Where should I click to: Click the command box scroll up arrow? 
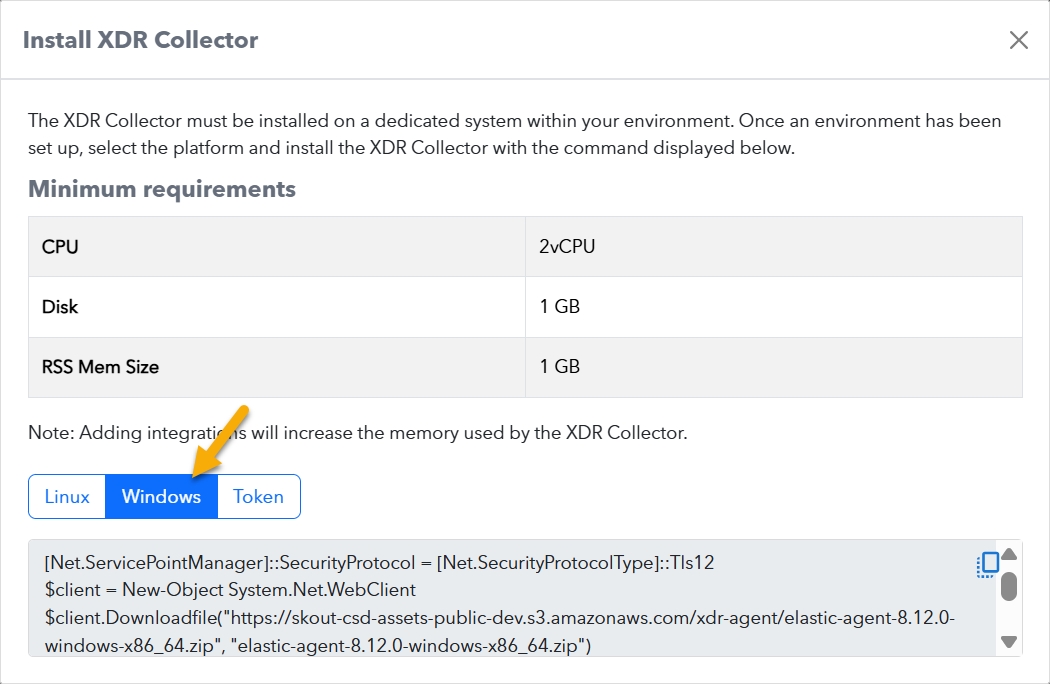coord(1009,555)
